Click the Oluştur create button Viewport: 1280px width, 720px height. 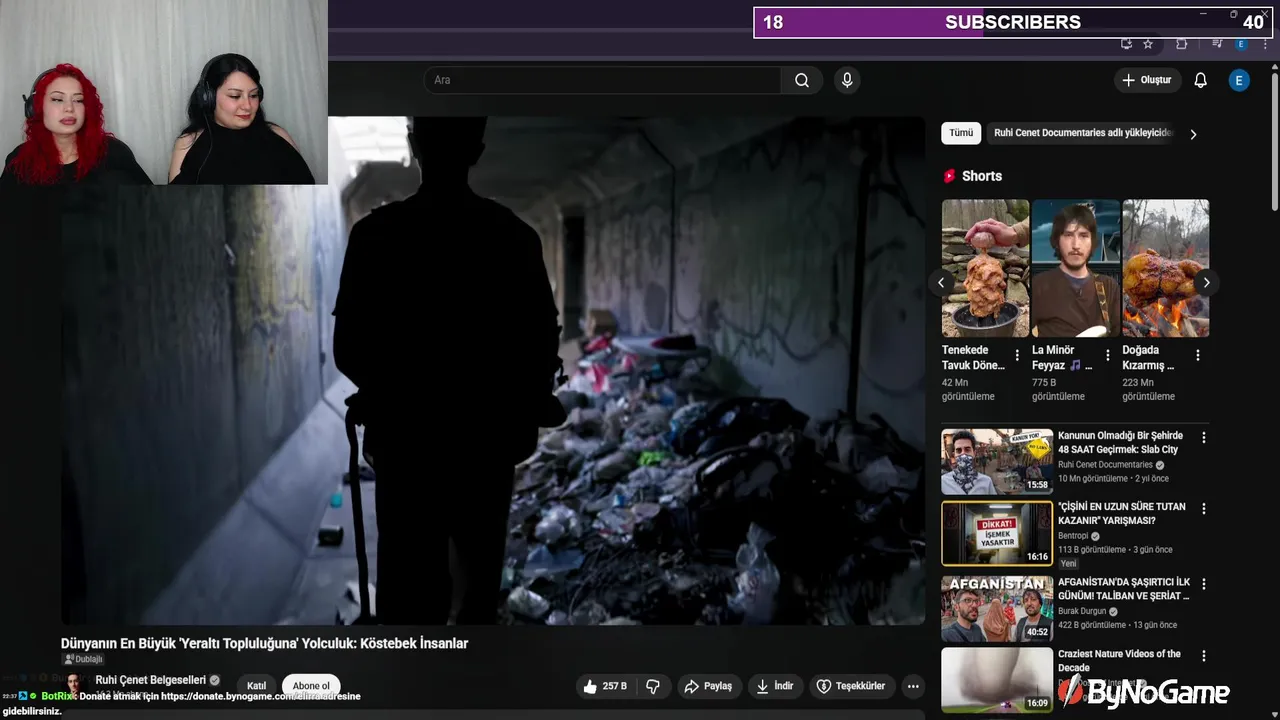click(x=1147, y=80)
